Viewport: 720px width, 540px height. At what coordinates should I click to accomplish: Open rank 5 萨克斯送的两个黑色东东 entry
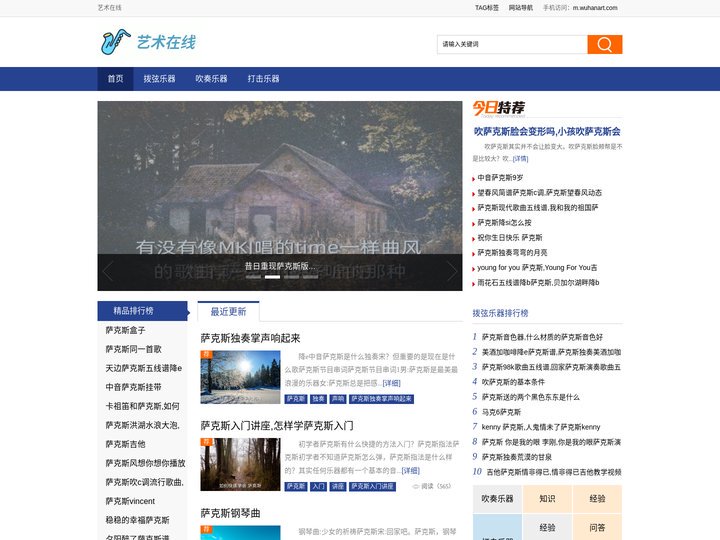click(530, 397)
